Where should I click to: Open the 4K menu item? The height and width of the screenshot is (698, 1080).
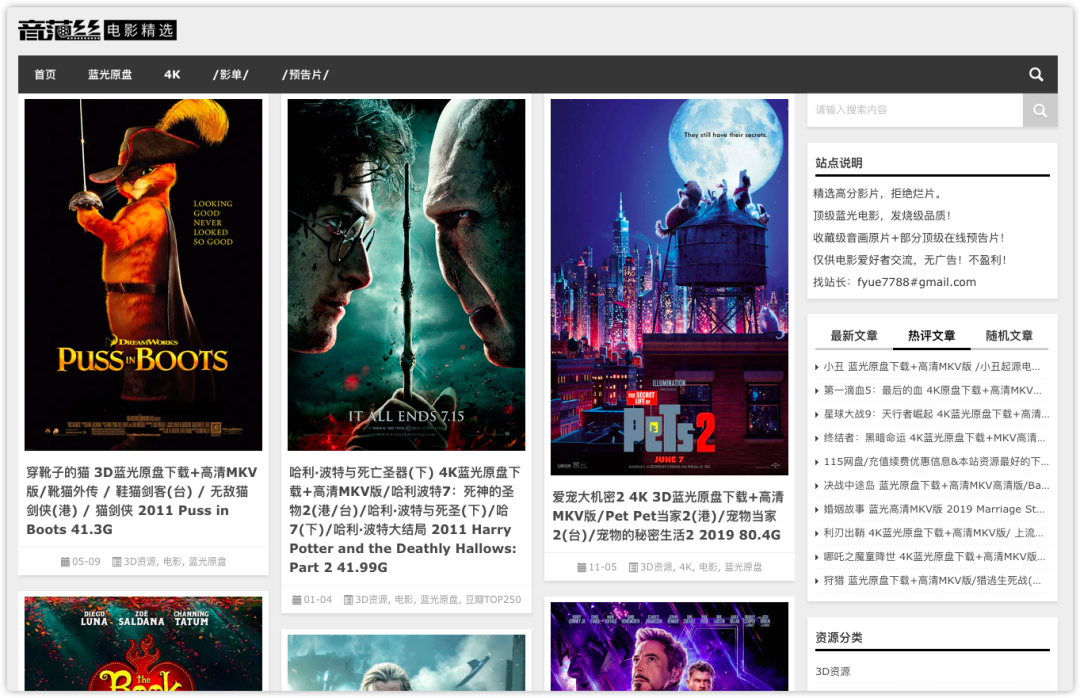[172, 74]
